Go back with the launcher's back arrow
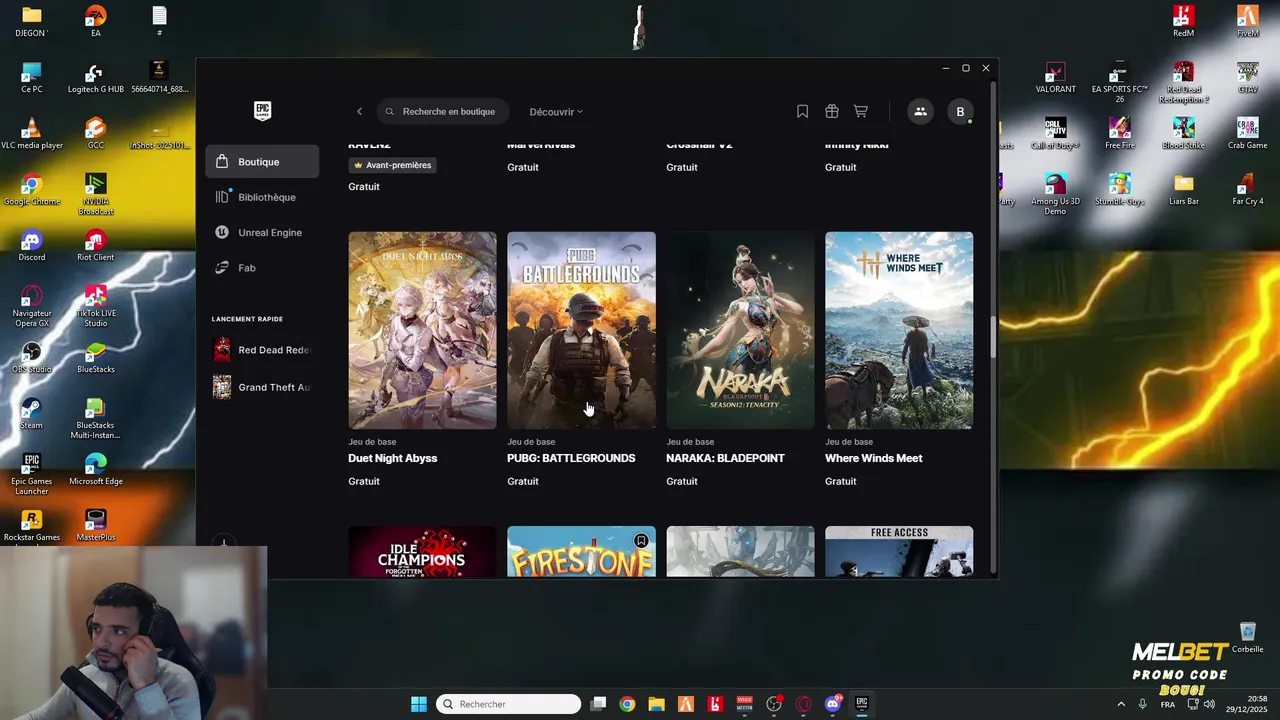1280x720 pixels. (x=359, y=111)
